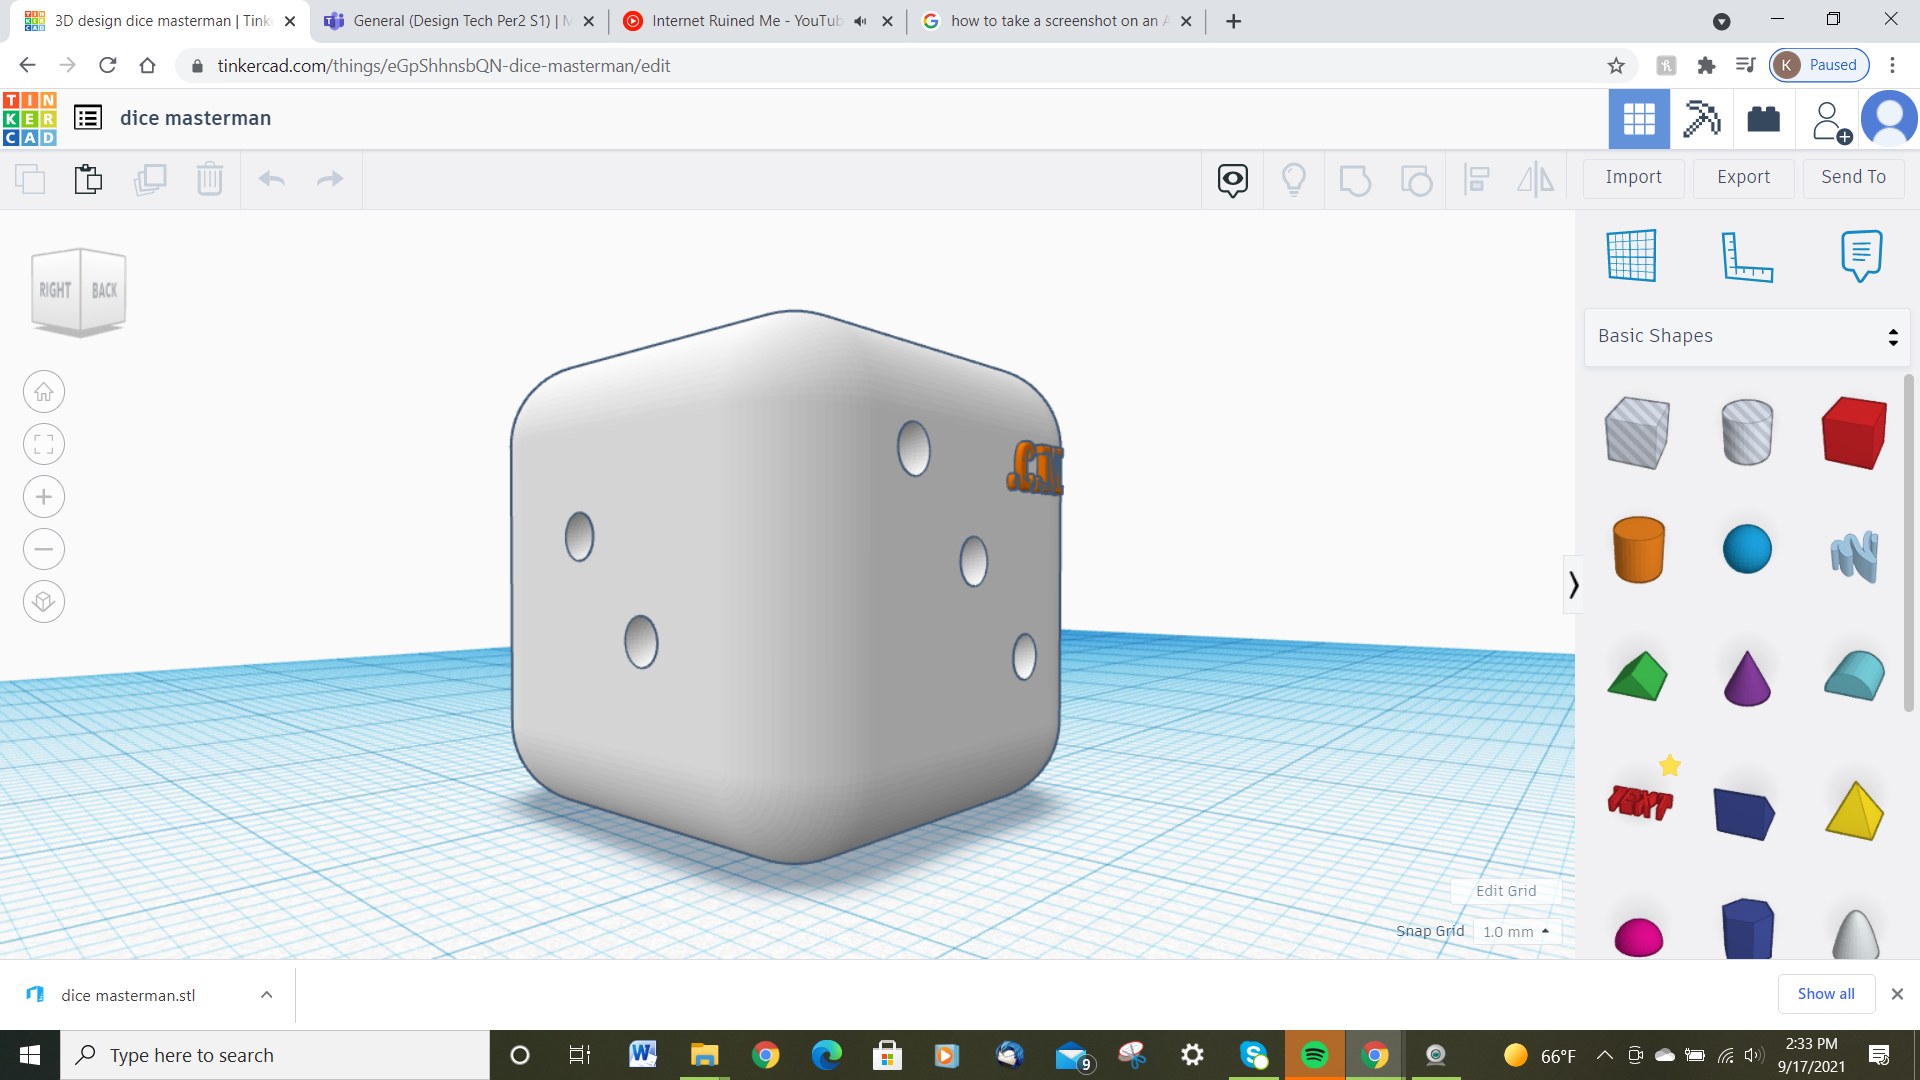Switch to how to take a screenshot tab
Viewport: 1920px width, 1080px height.
(1057, 21)
